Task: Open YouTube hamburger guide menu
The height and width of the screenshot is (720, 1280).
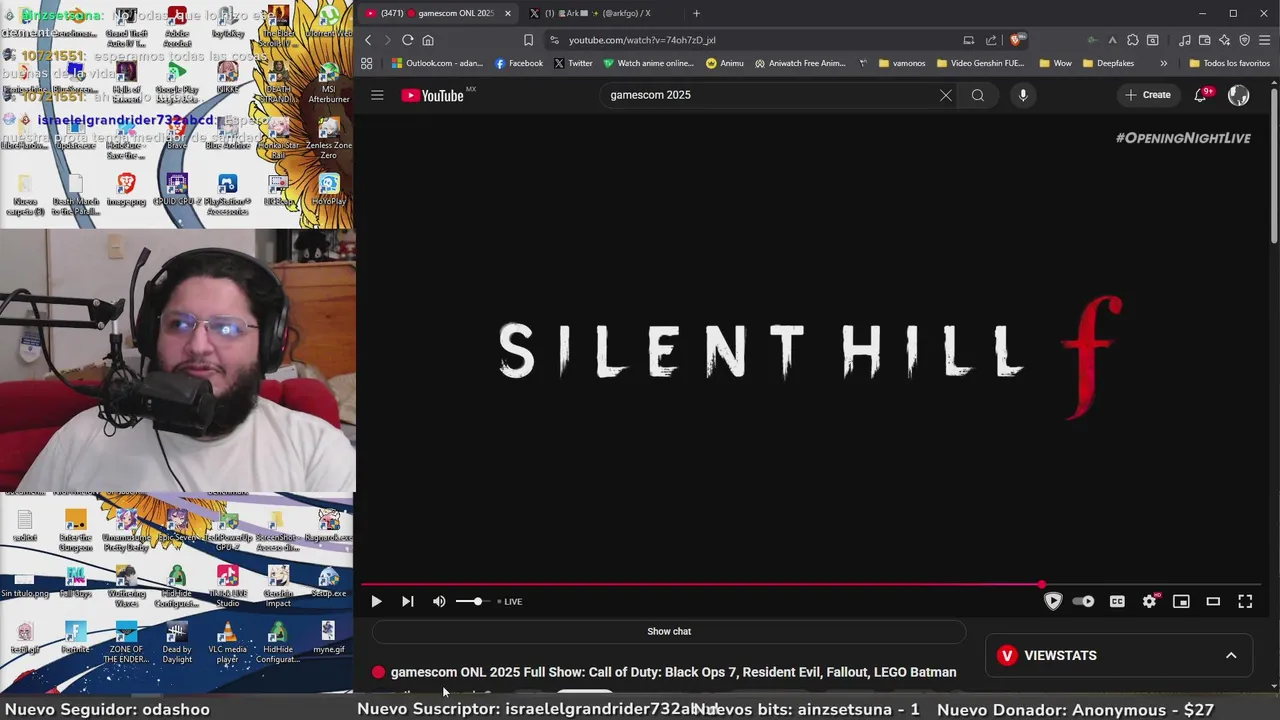Action: 377,95
